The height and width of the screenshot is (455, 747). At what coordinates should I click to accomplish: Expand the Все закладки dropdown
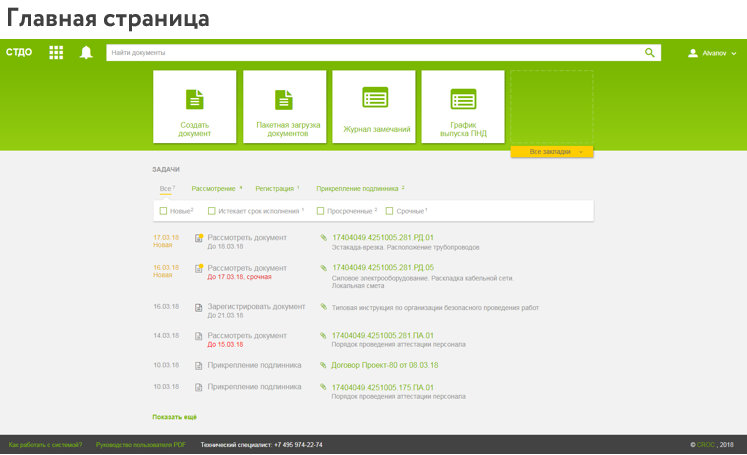(x=552, y=152)
